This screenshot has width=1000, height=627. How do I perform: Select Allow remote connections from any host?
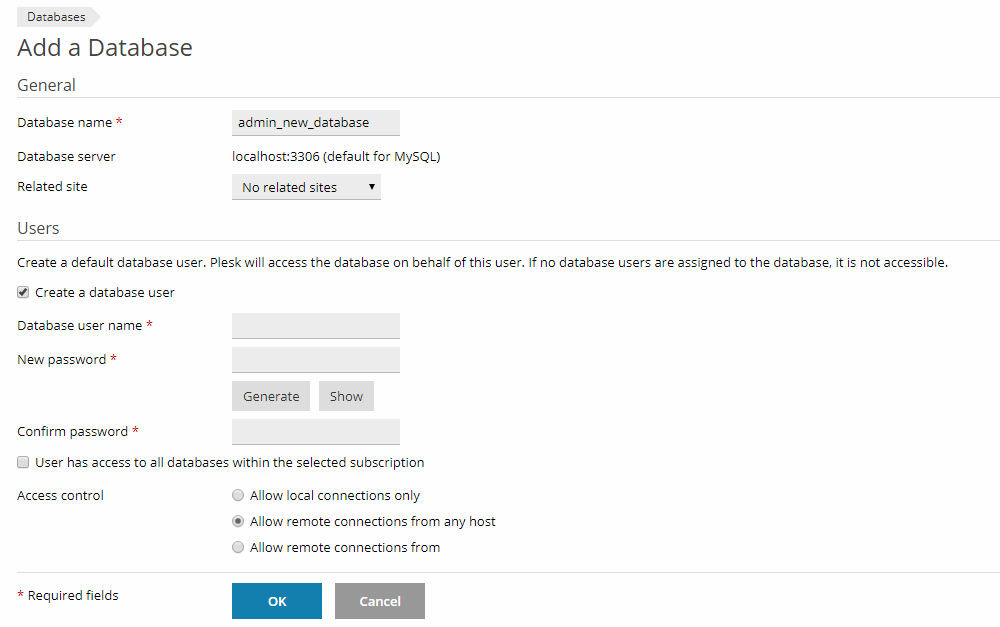[x=238, y=521]
